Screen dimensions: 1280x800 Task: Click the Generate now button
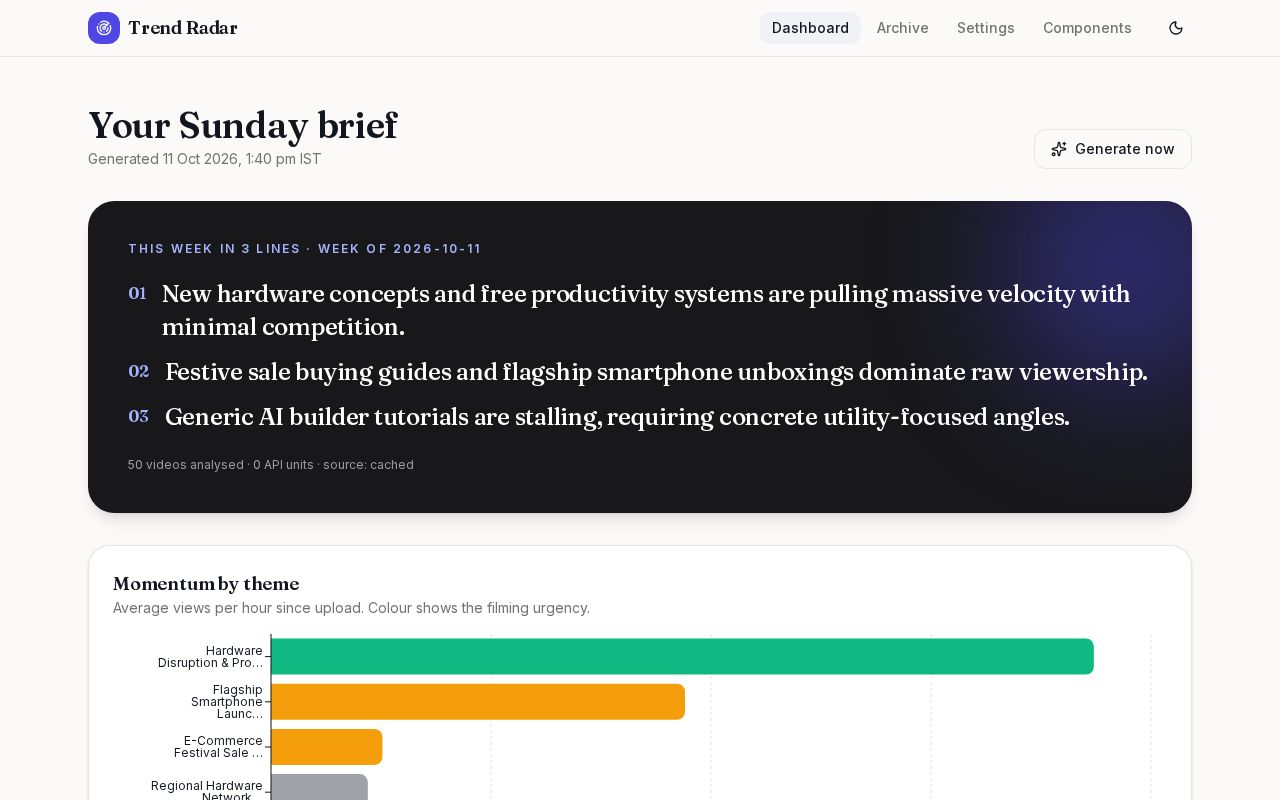pos(1113,149)
